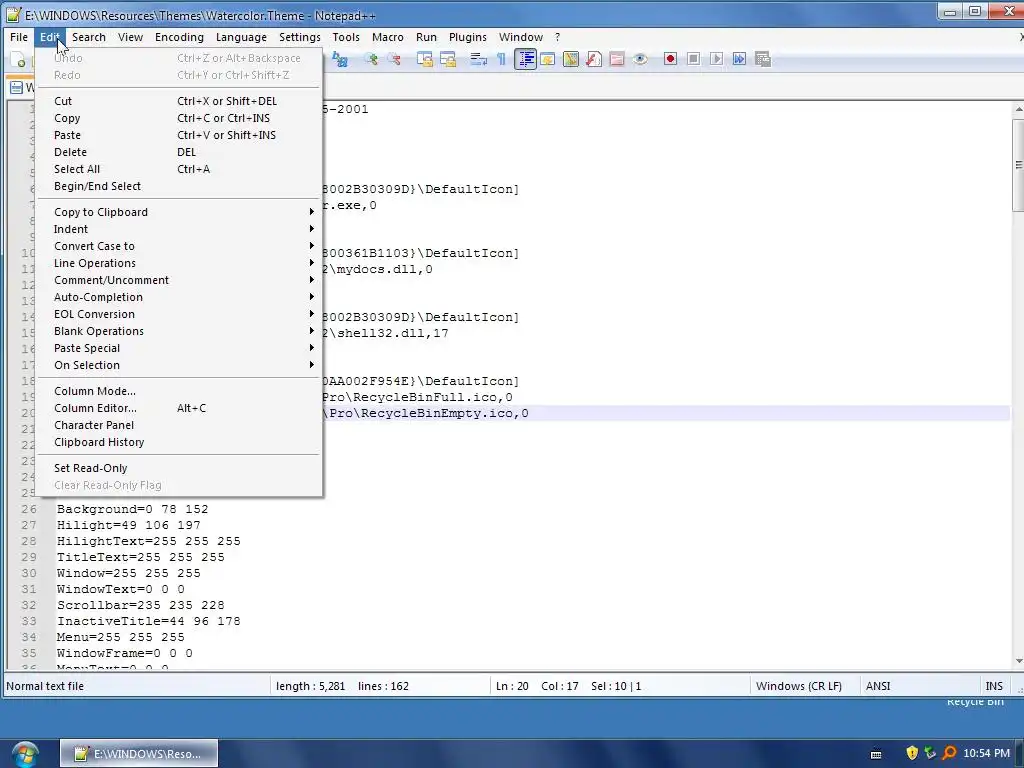The image size is (1024, 768).
Task: Open the Language menu
Action: point(241,37)
